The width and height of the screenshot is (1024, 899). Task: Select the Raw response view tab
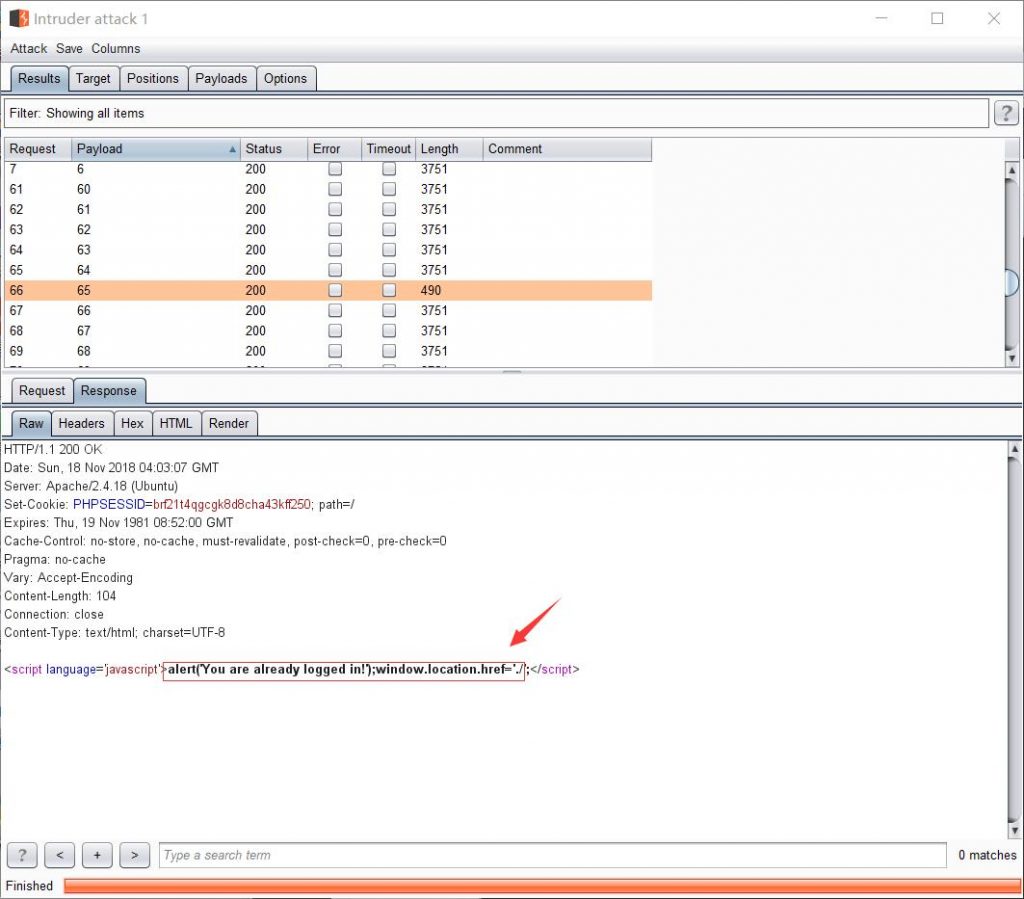tap(31, 423)
